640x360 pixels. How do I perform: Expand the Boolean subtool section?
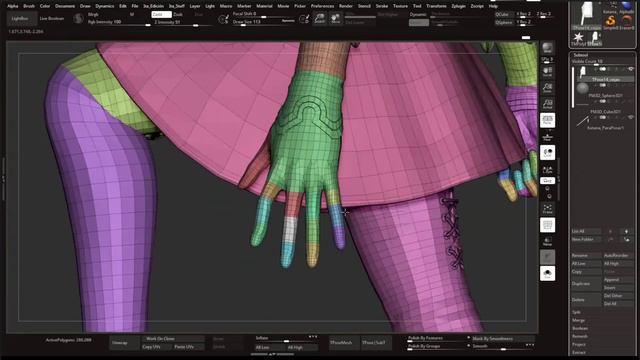(580, 328)
